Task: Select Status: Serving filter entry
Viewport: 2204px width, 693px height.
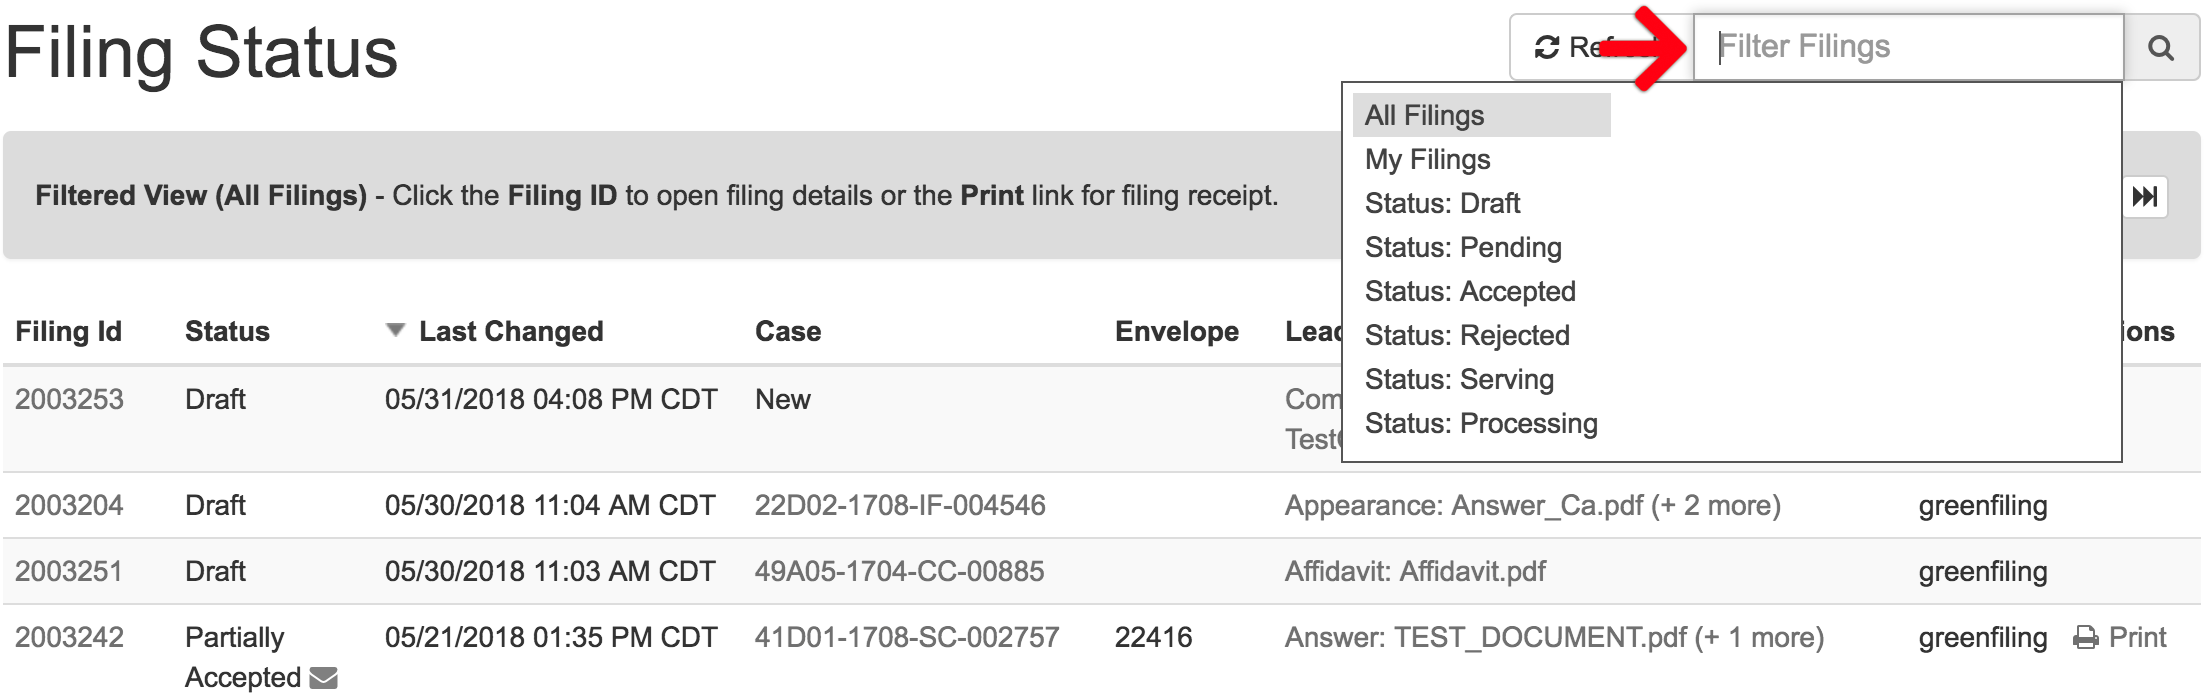Action: tap(1459, 379)
